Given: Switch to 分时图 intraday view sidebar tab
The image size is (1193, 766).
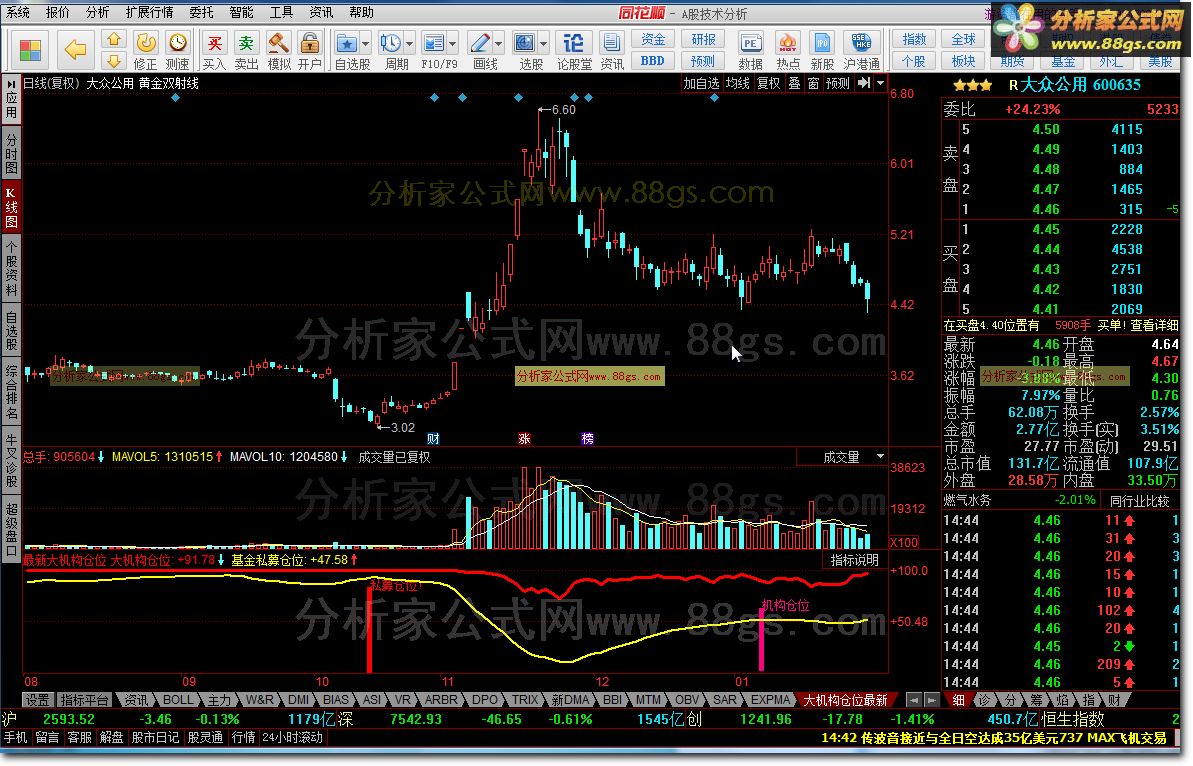Looking at the screenshot, I should pos(11,154).
